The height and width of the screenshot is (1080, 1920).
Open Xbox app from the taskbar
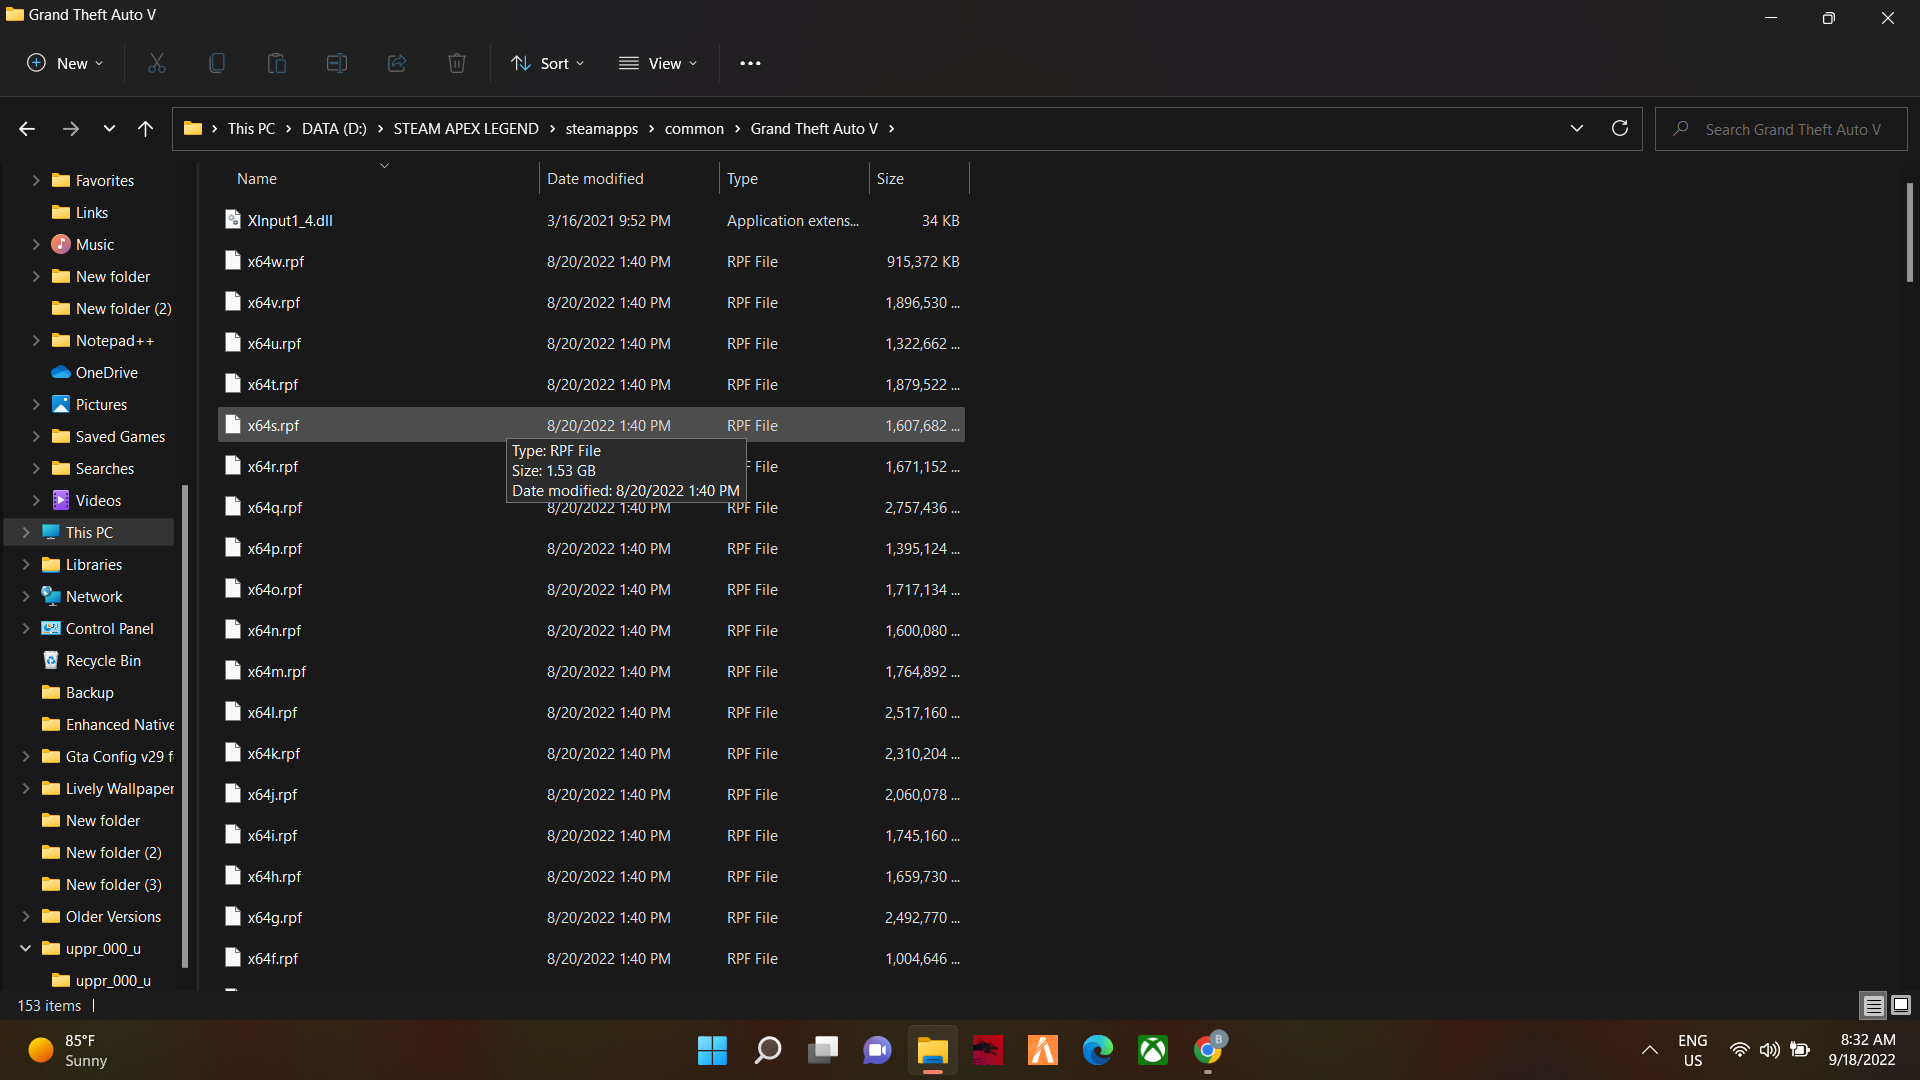click(1152, 1050)
